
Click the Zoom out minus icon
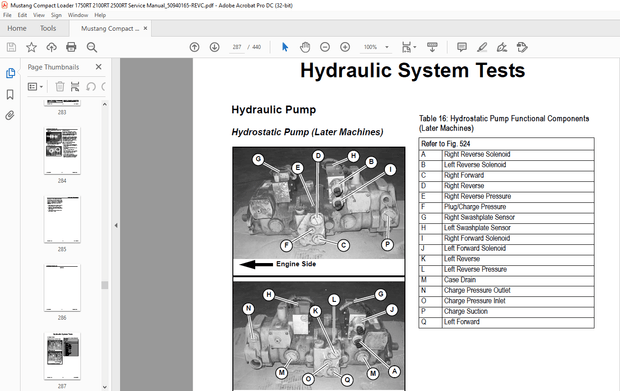click(x=325, y=47)
